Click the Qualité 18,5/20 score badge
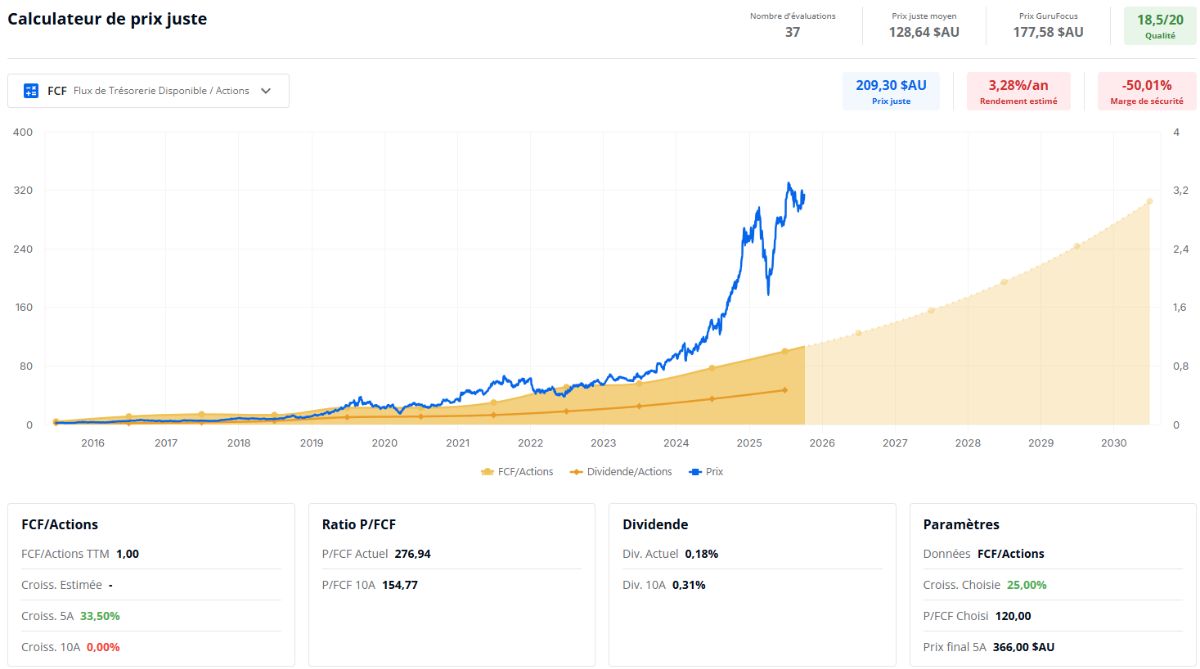1200x669 pixels. point(1160,25)
